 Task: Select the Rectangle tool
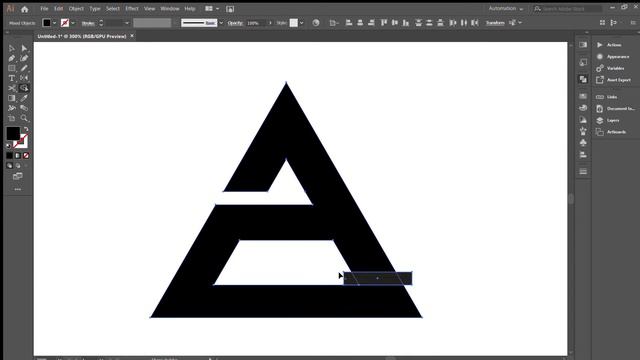(11, 68)
